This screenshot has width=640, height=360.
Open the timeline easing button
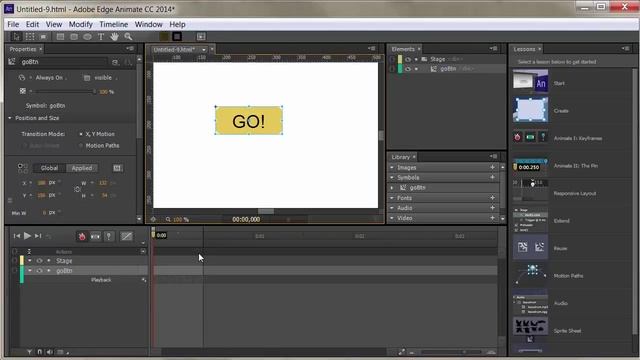click(x=127, y=236)
